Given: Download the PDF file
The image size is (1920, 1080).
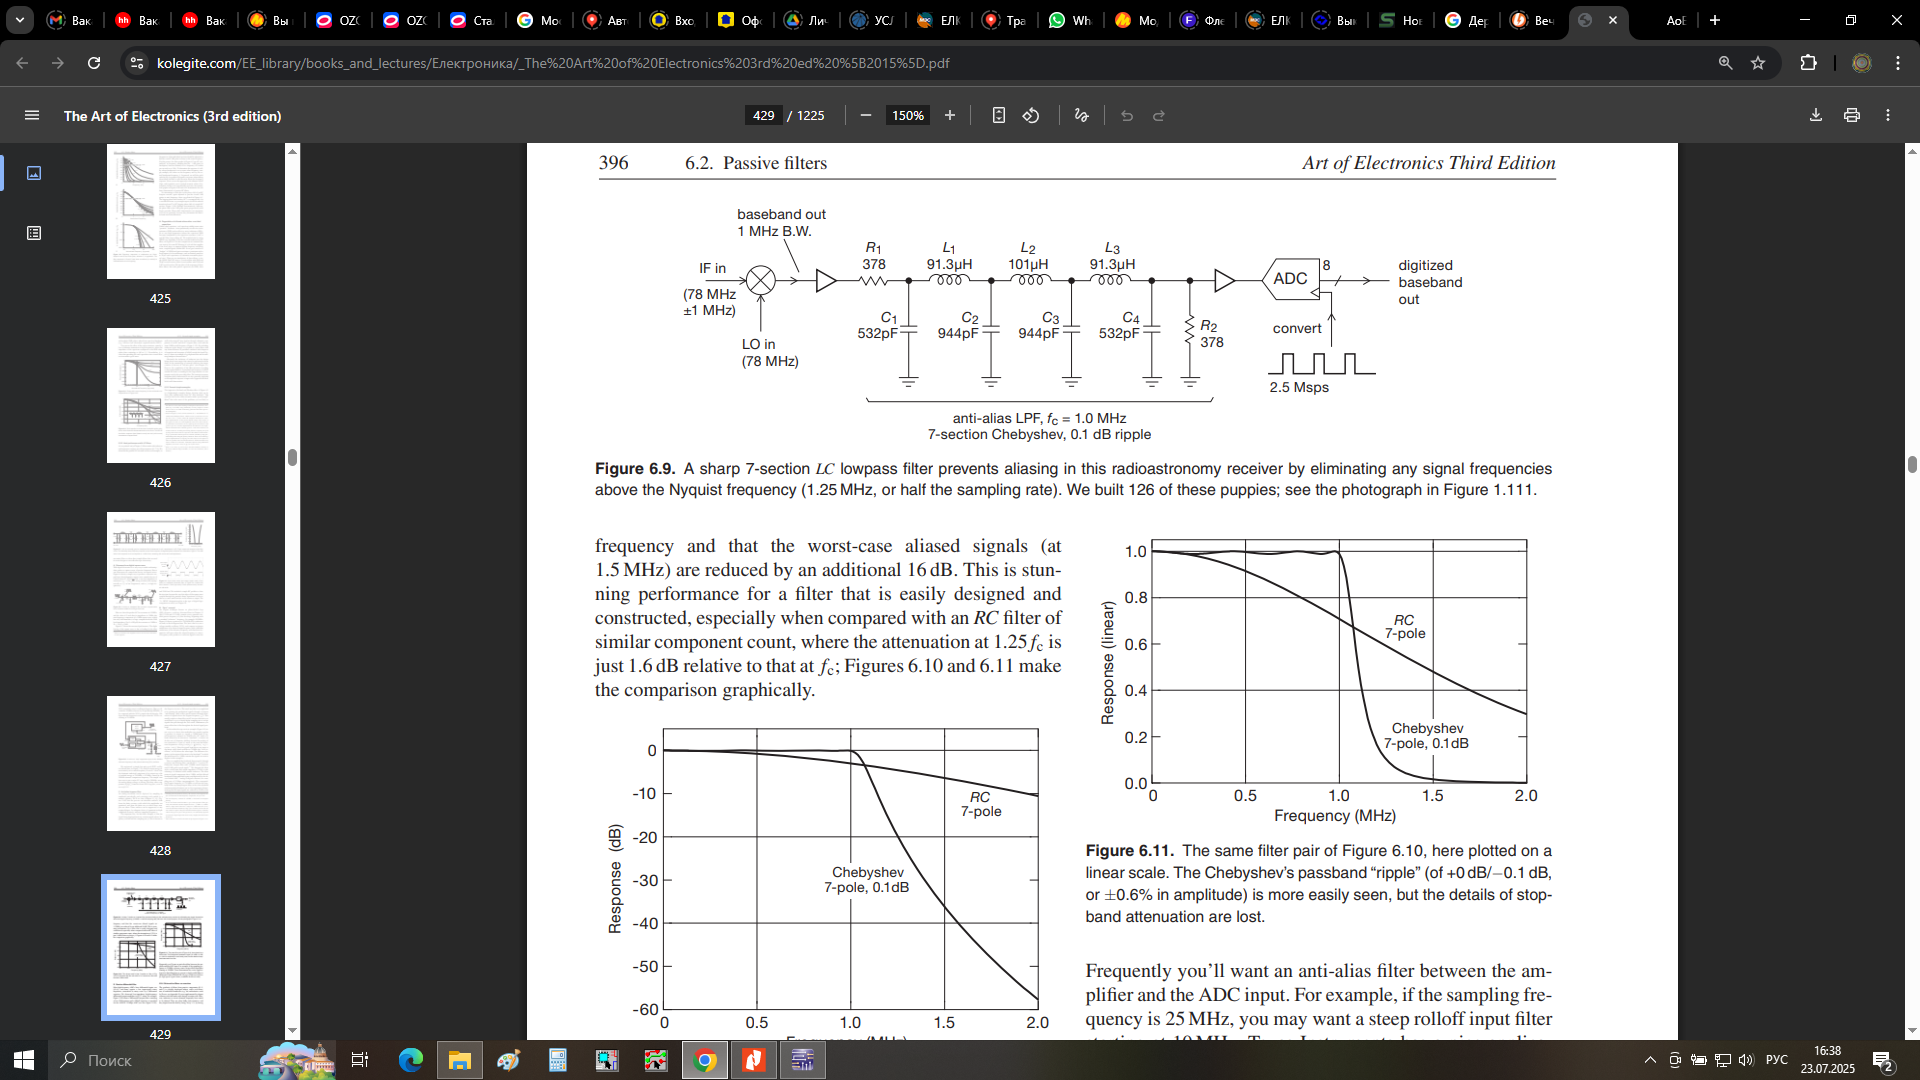Looking at the screenshot, I should 1816,116.
